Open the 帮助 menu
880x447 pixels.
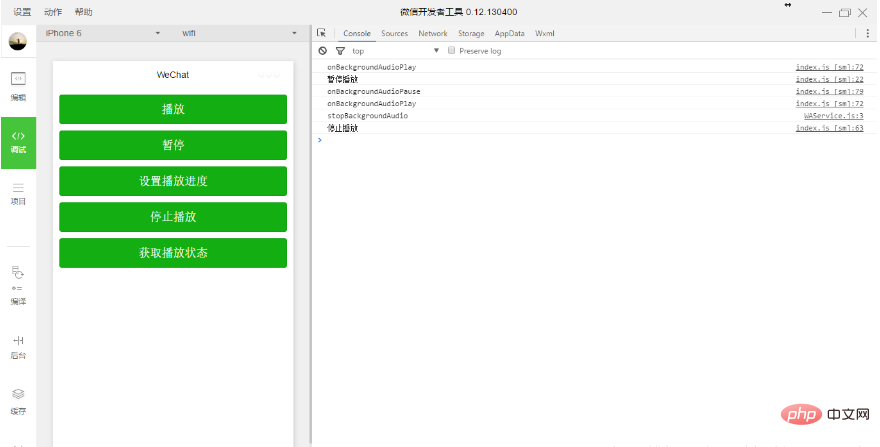point(84,12)
